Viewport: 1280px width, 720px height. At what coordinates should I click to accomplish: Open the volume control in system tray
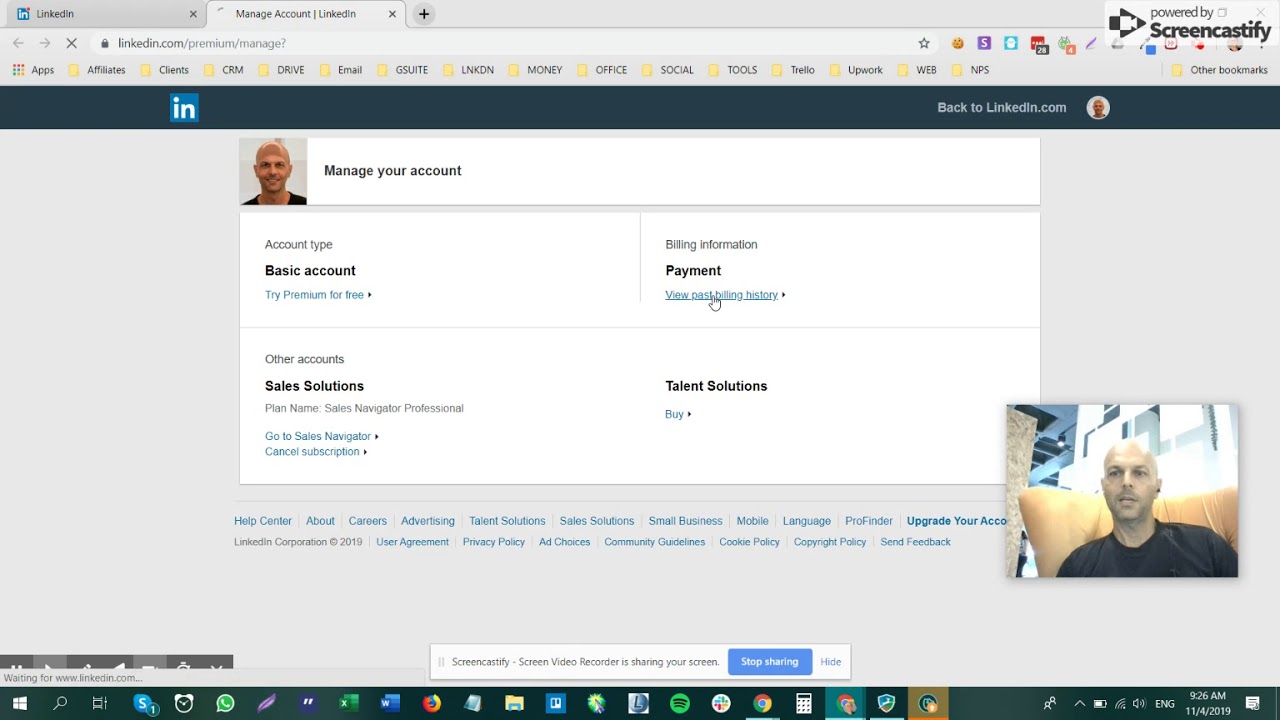click(1141, 704)
